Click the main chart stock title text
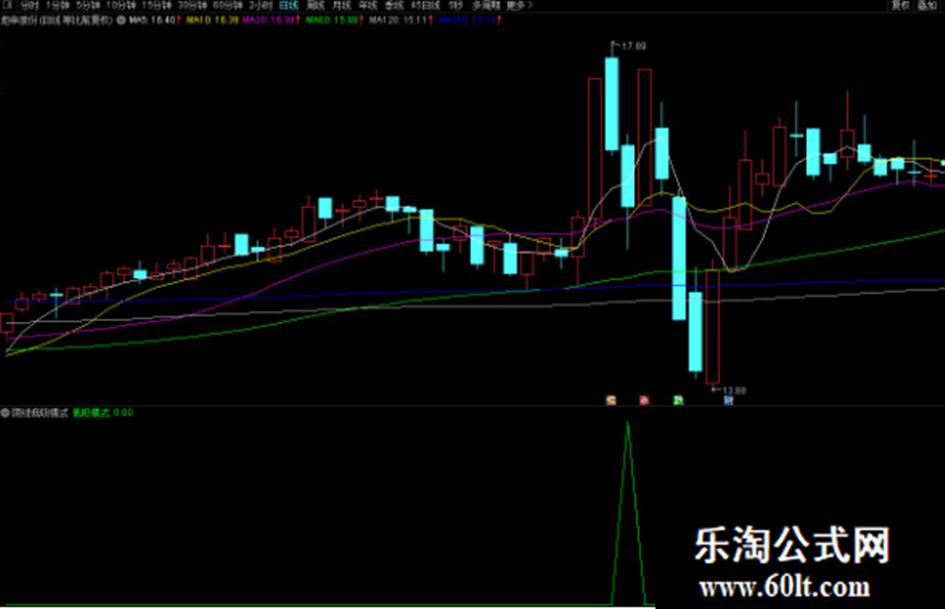This screenshot has height=609, width=945. 57,20
